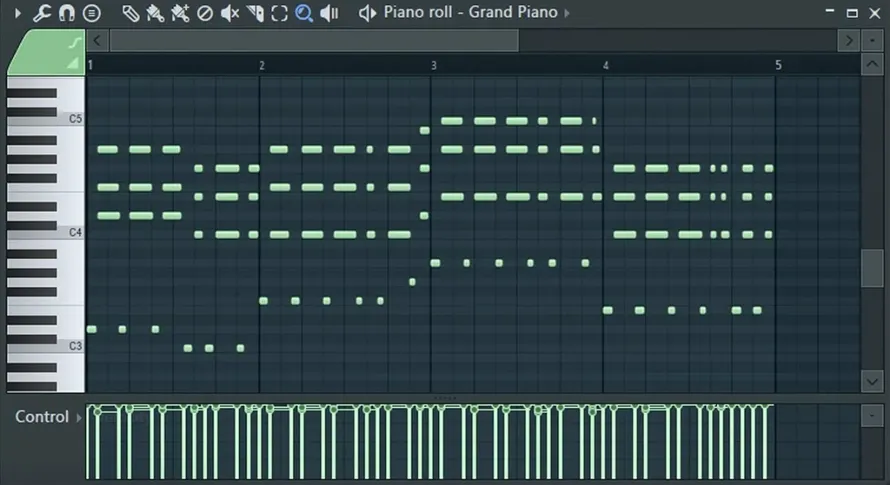Click the C5 piano key
This screenshot has width=890, height=485.
[45, 119]
